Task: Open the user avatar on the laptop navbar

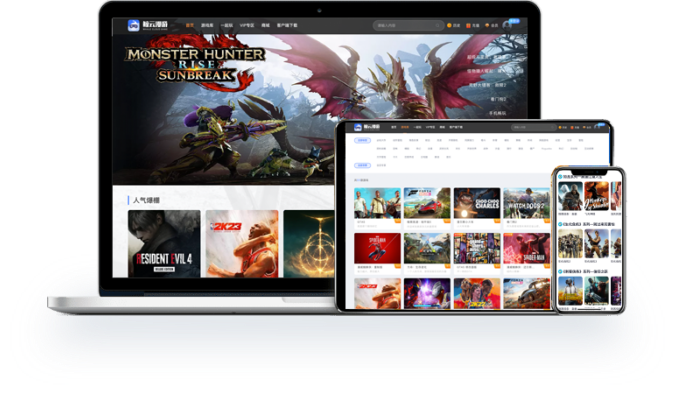Action: (x=507, y=25)
